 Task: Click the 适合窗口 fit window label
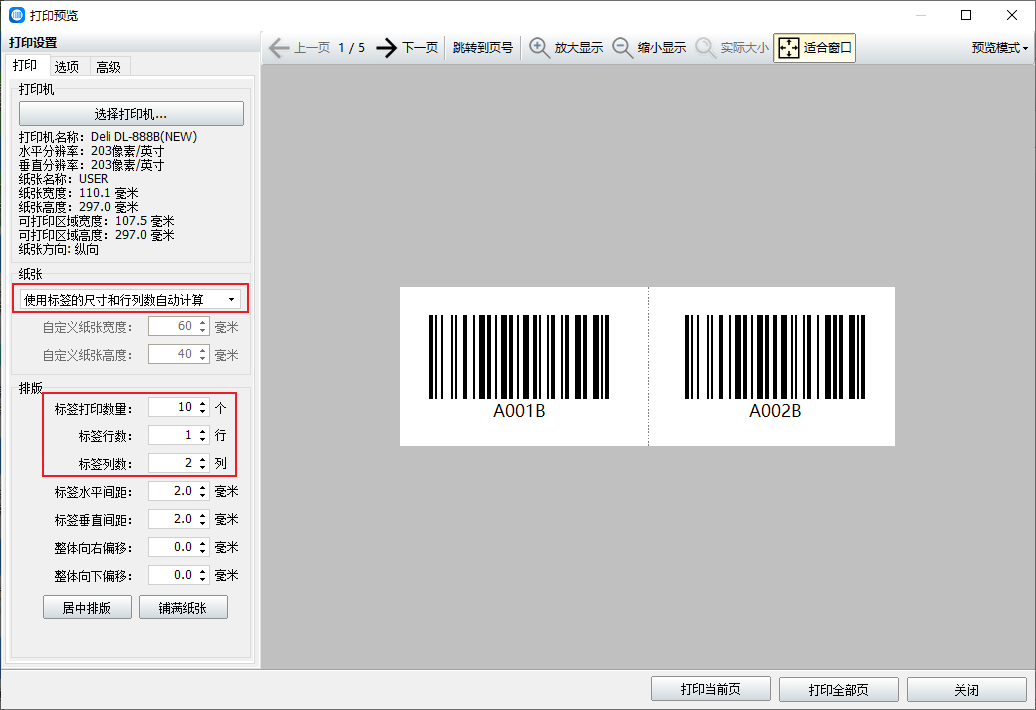coord(828,48)
